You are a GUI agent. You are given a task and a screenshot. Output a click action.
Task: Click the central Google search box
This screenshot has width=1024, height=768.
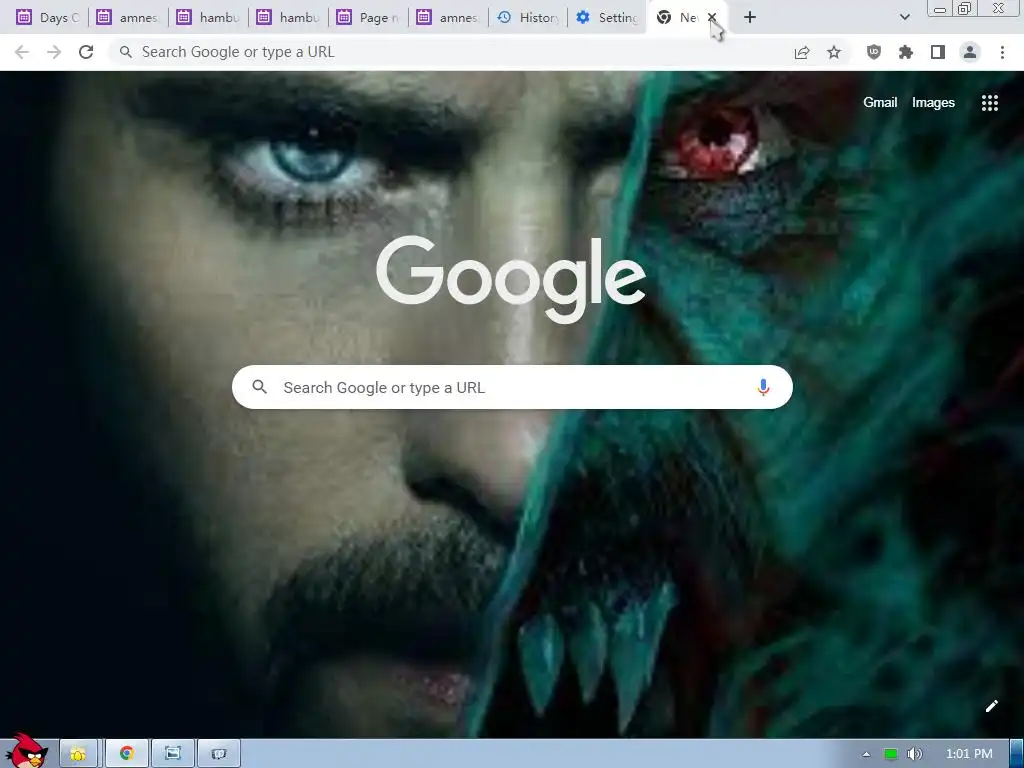pyautogui.click(x=512, y=387)
